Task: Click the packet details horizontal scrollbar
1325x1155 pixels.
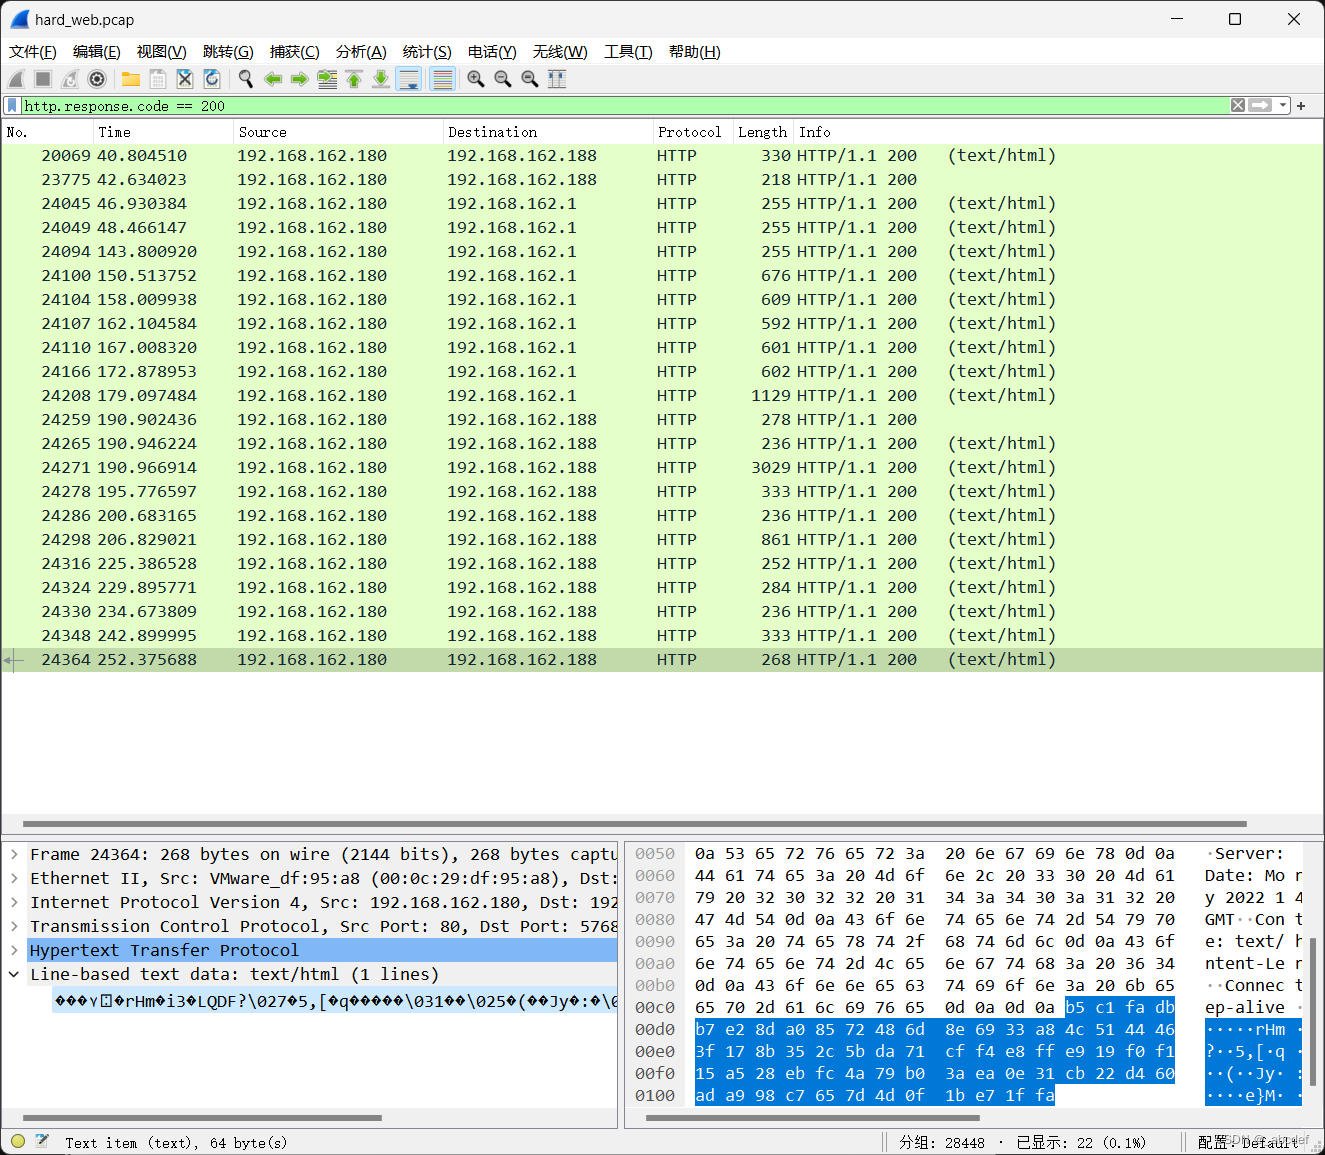Action: pos(202,1117)
